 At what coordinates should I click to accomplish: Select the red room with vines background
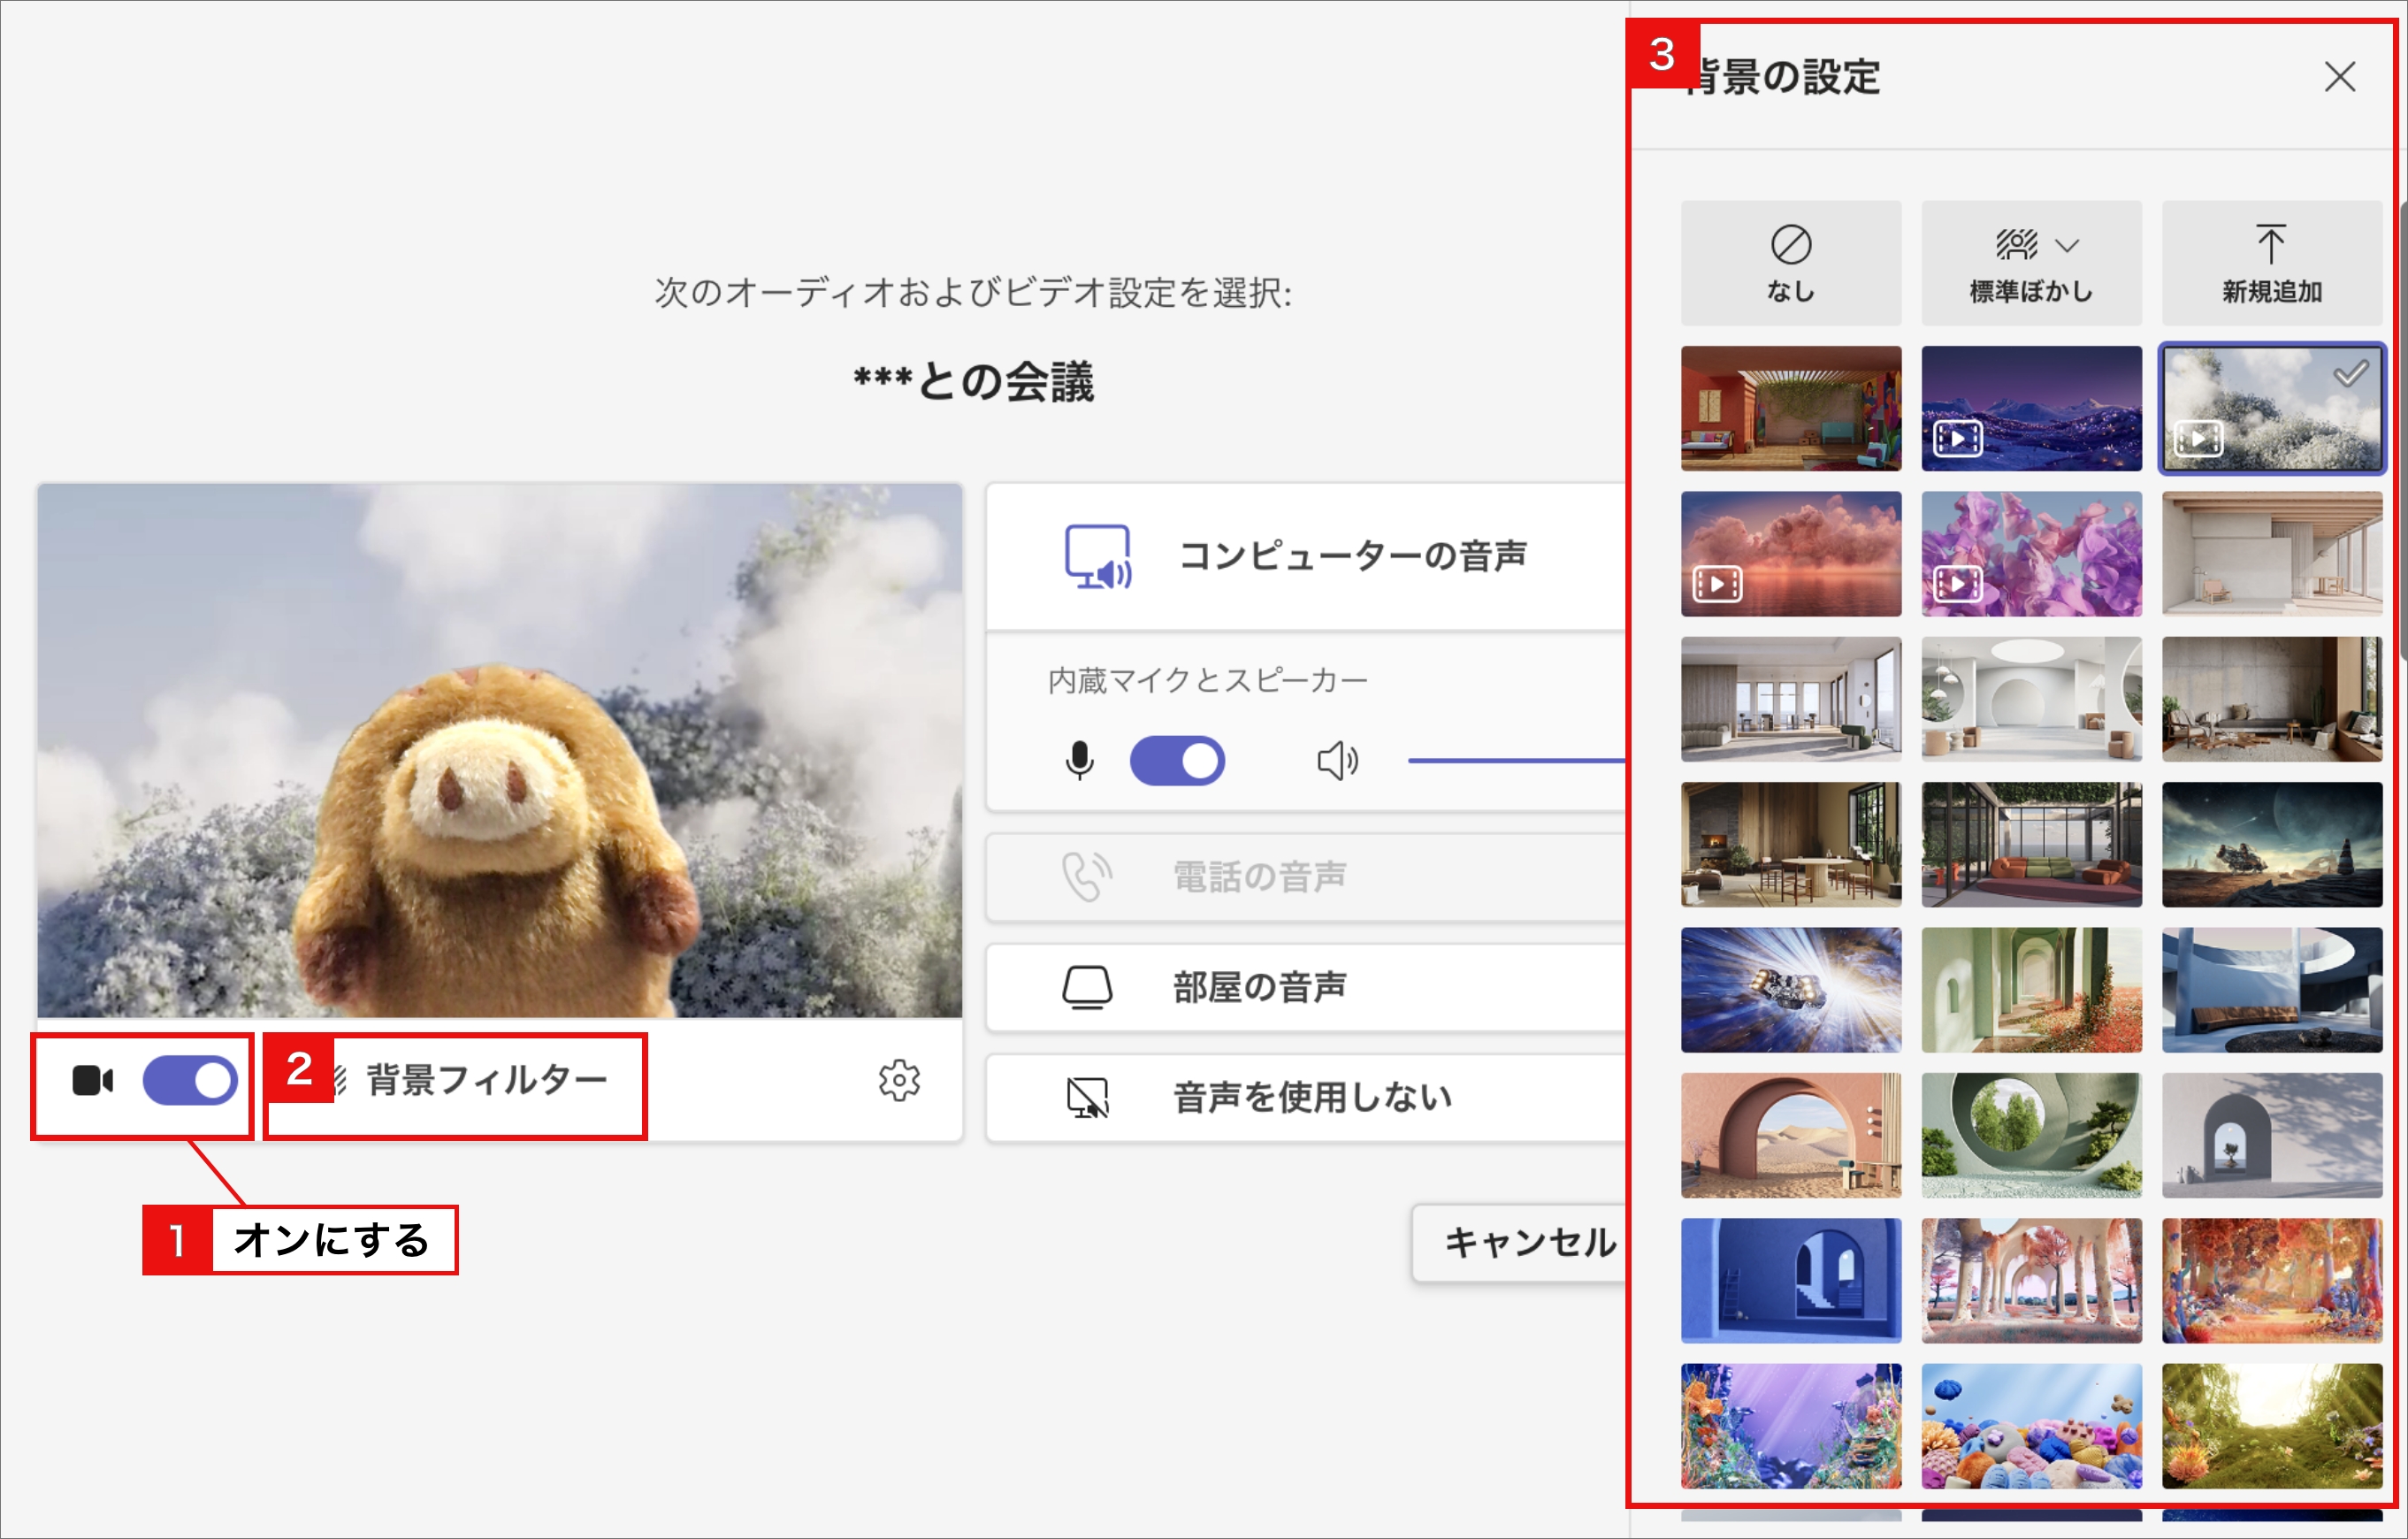[1791, 408]
